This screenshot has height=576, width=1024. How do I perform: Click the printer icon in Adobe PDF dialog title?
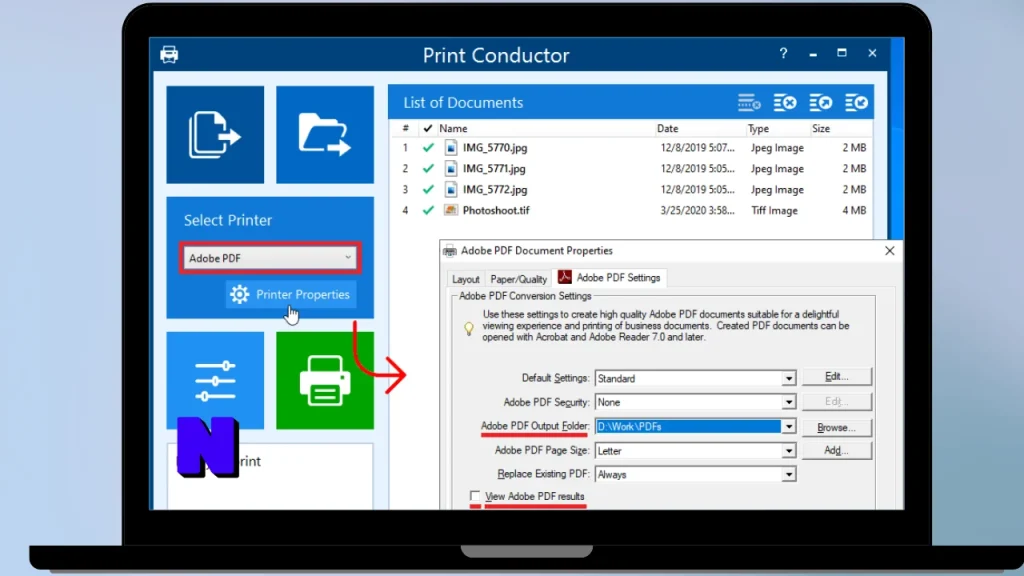point(450,251)
